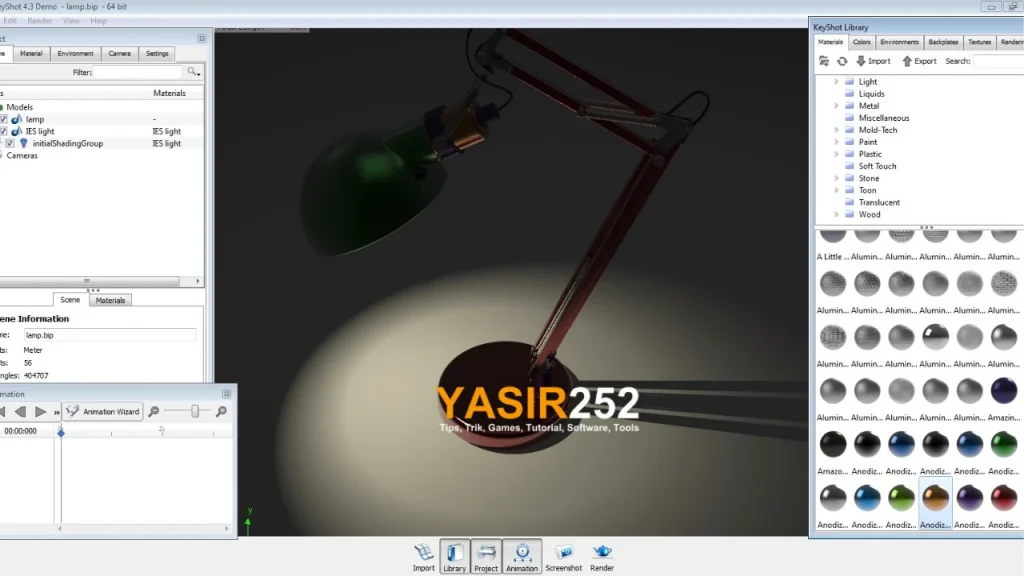Click the library refresh icon
This screenshot has width=1024, height=576.
click(x=842, y=61)
